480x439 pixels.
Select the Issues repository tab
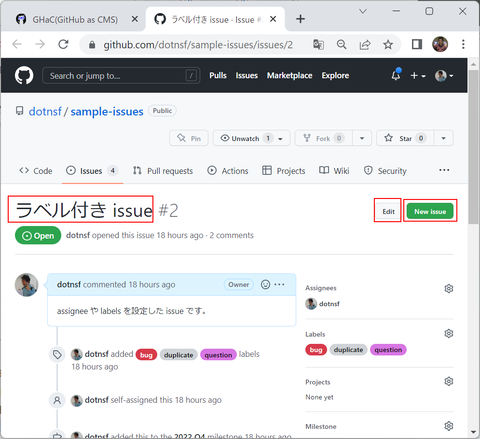tap(92, 171)
